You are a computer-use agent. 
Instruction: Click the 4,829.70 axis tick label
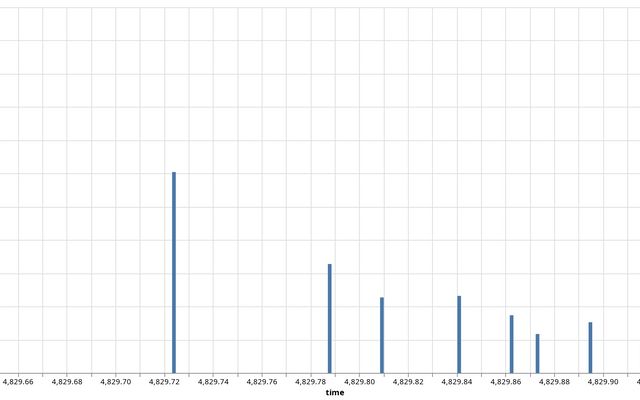(116, 381)
